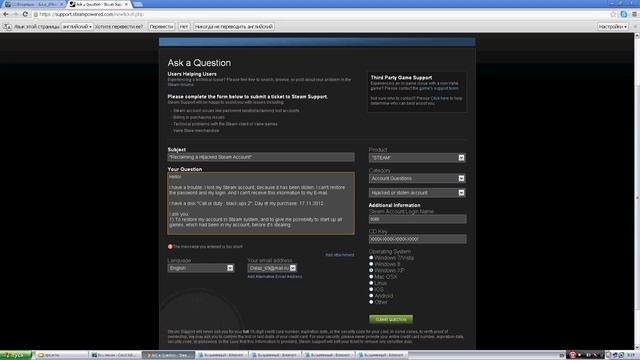Close the translation bar with the X
The image size is (640, 360).
click(635, 27)
